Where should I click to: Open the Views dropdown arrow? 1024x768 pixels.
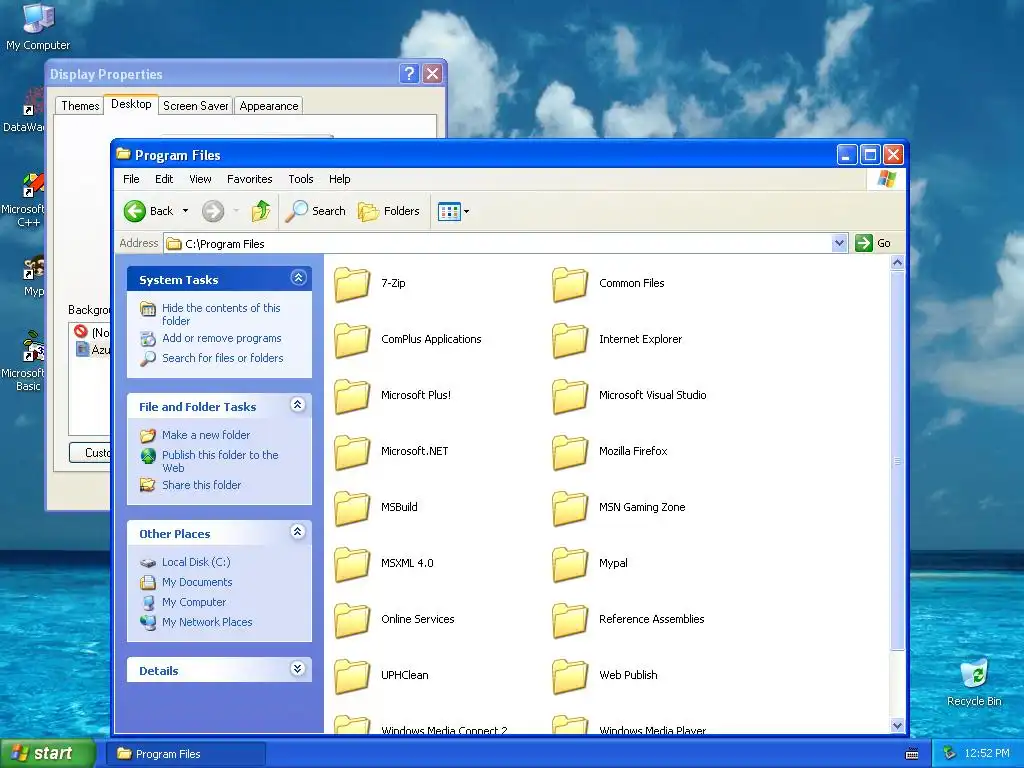[466, 212]
